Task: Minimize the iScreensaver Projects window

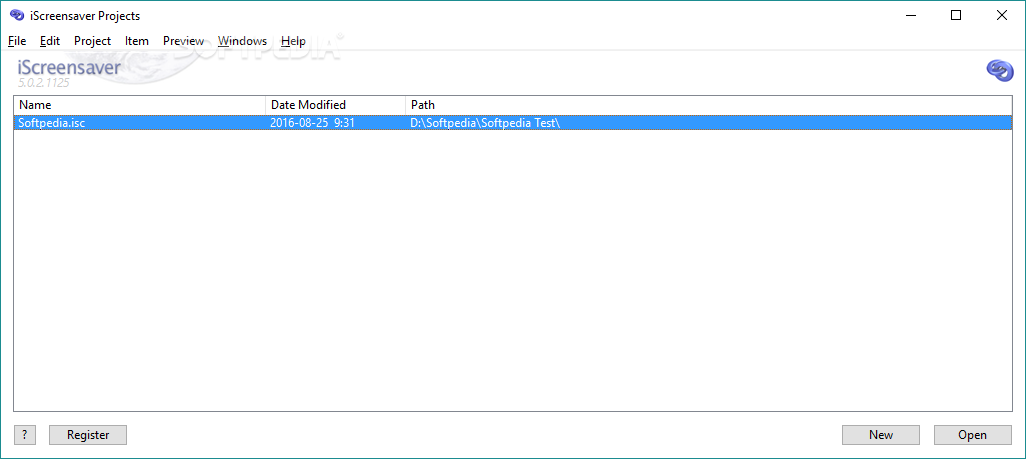Action: 910,16
